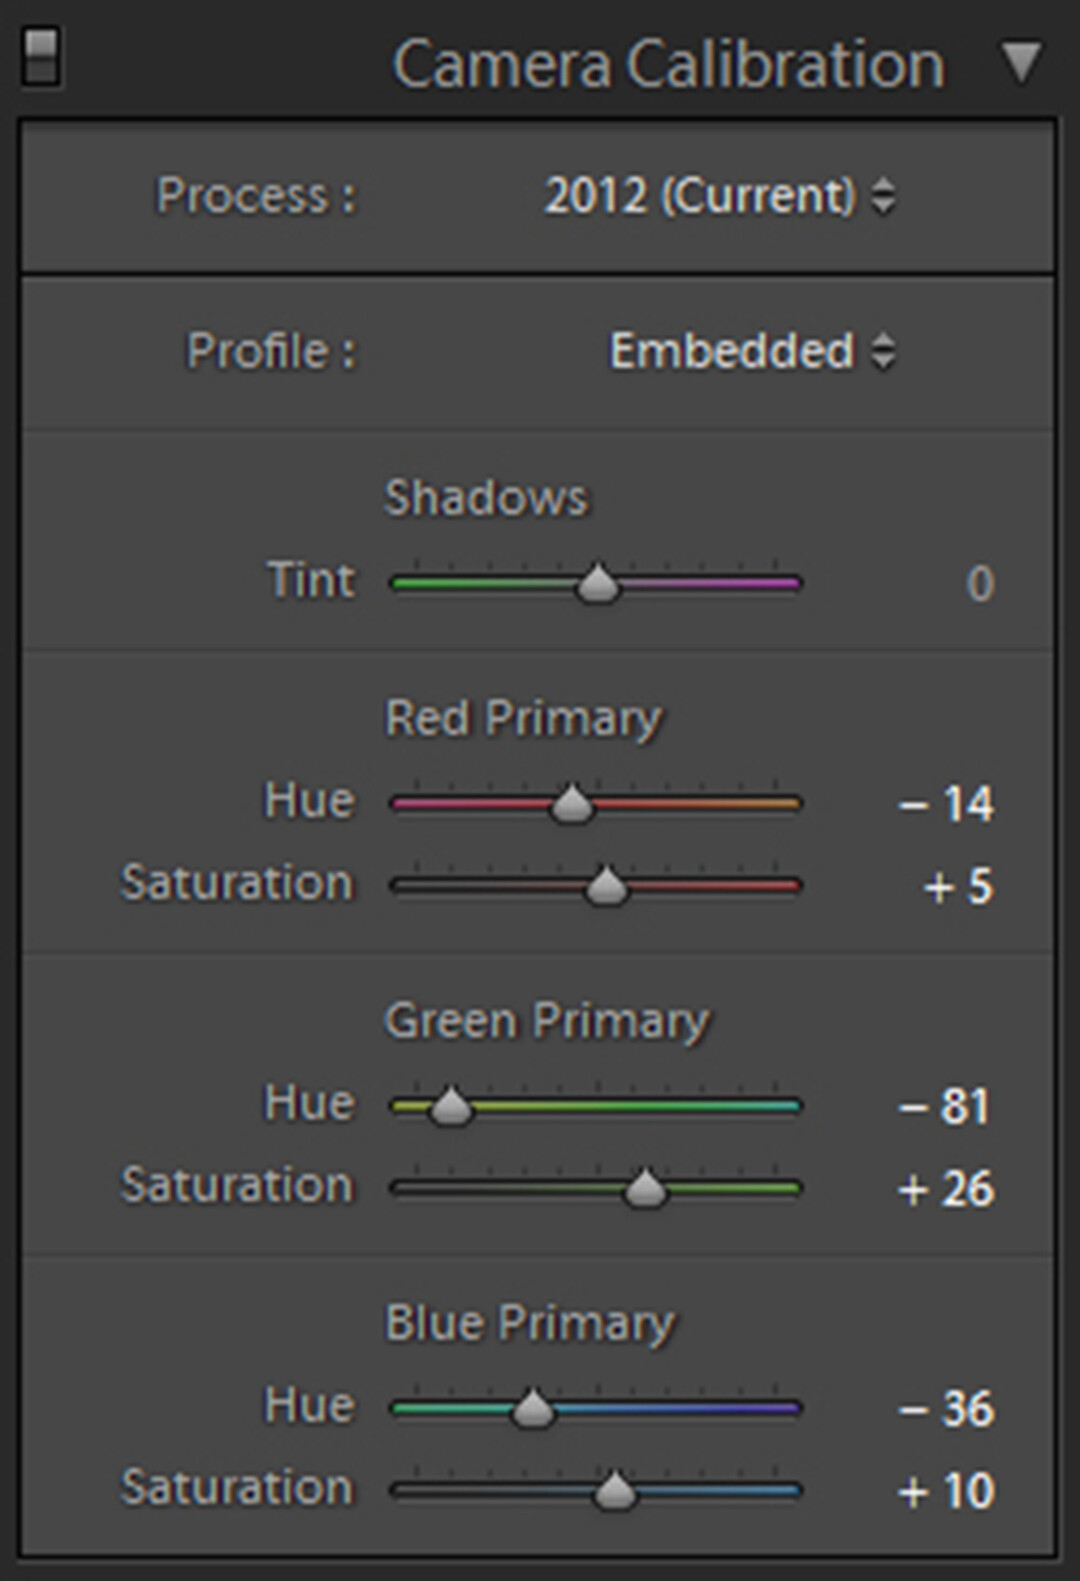The height and width of the screenshot is (1581, 1080).
Task: Click the Blue Primary Saturation slider handle
Action: [x=614, y=1492]
